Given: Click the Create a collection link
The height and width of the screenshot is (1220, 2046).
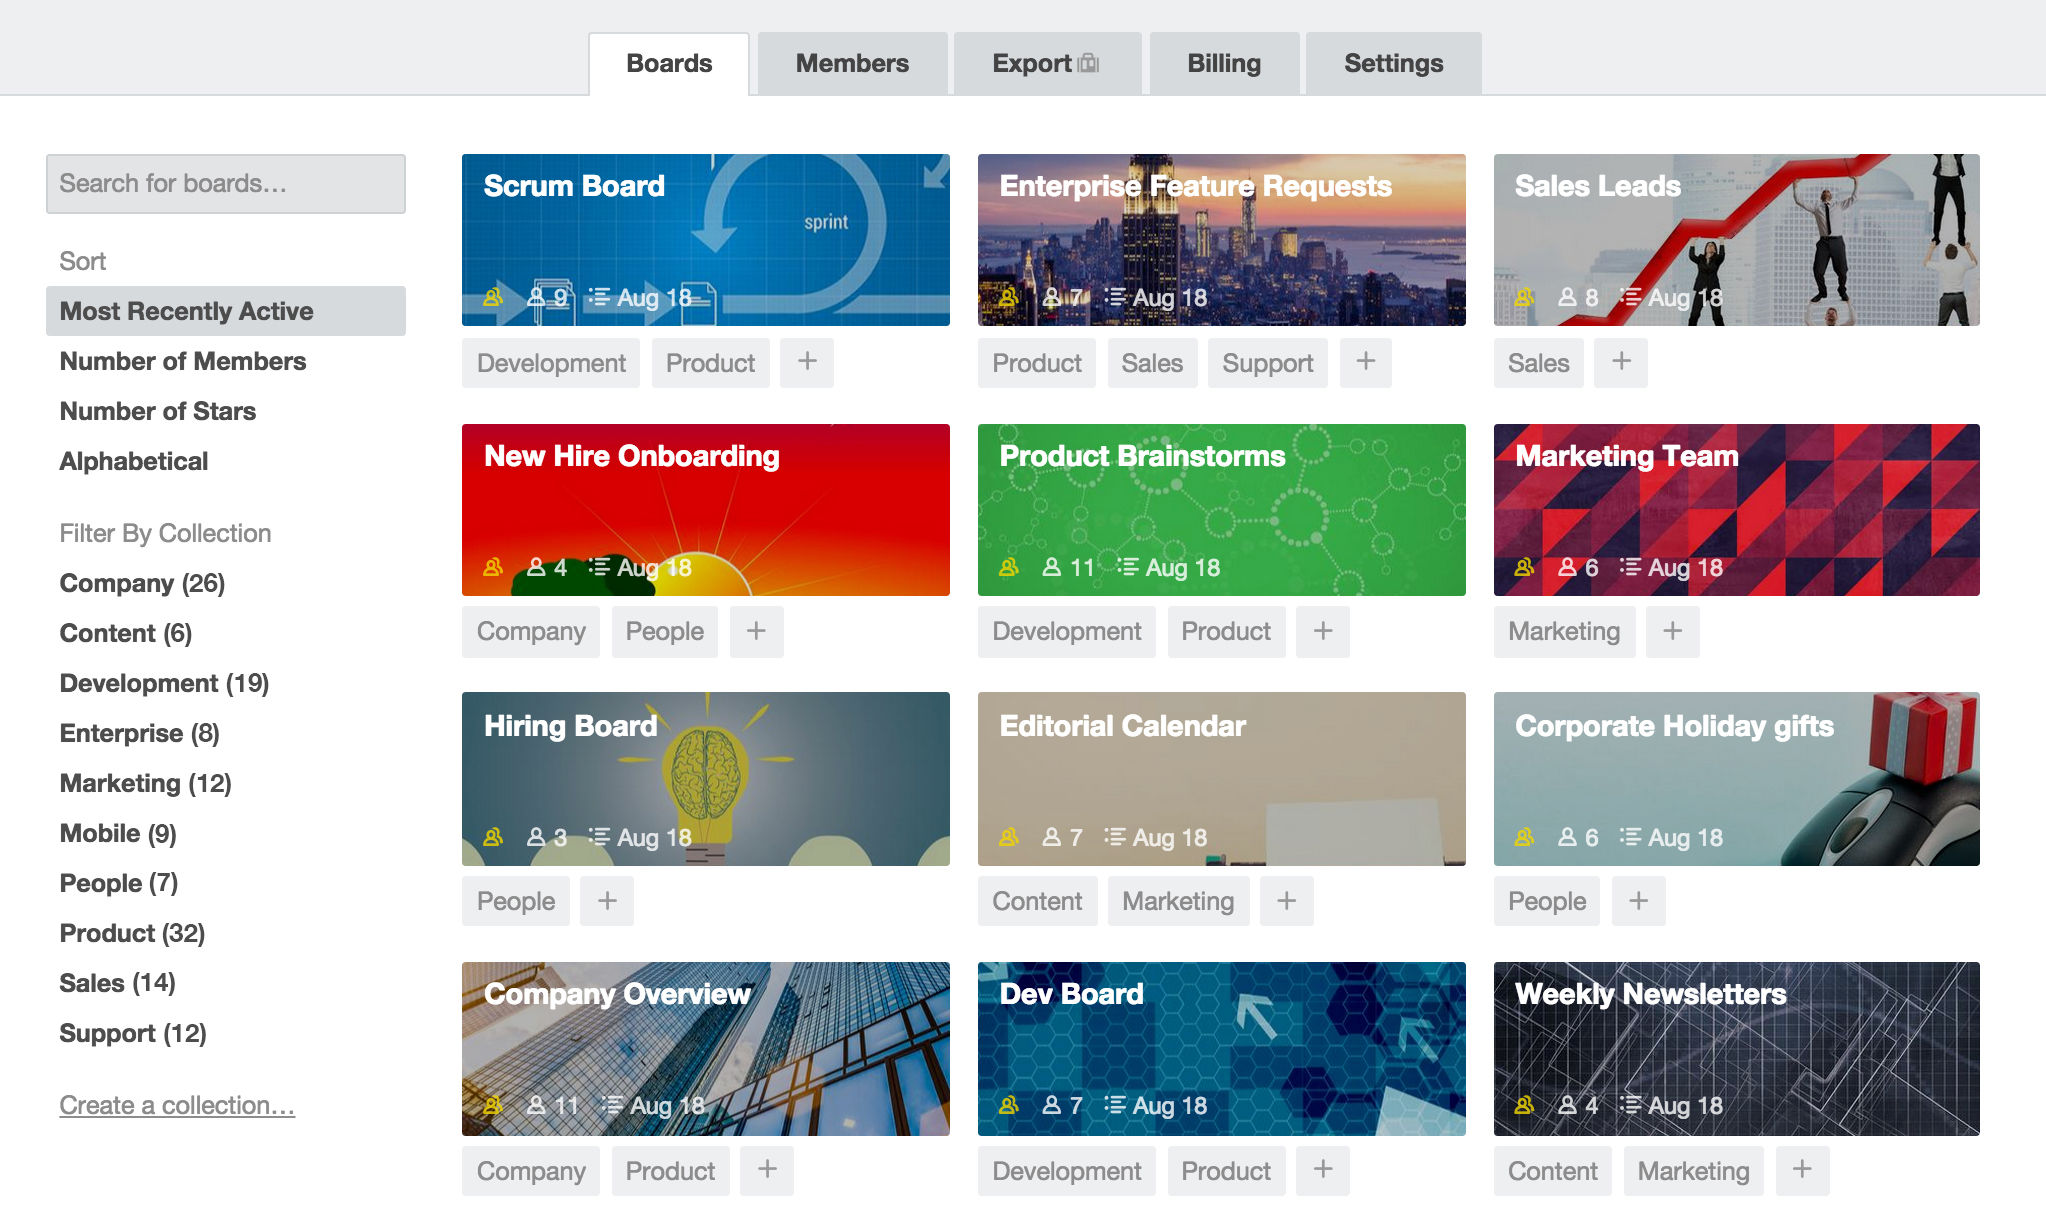Looking at the screenshot, I should pyautogui.click(x=177, y=1105).
